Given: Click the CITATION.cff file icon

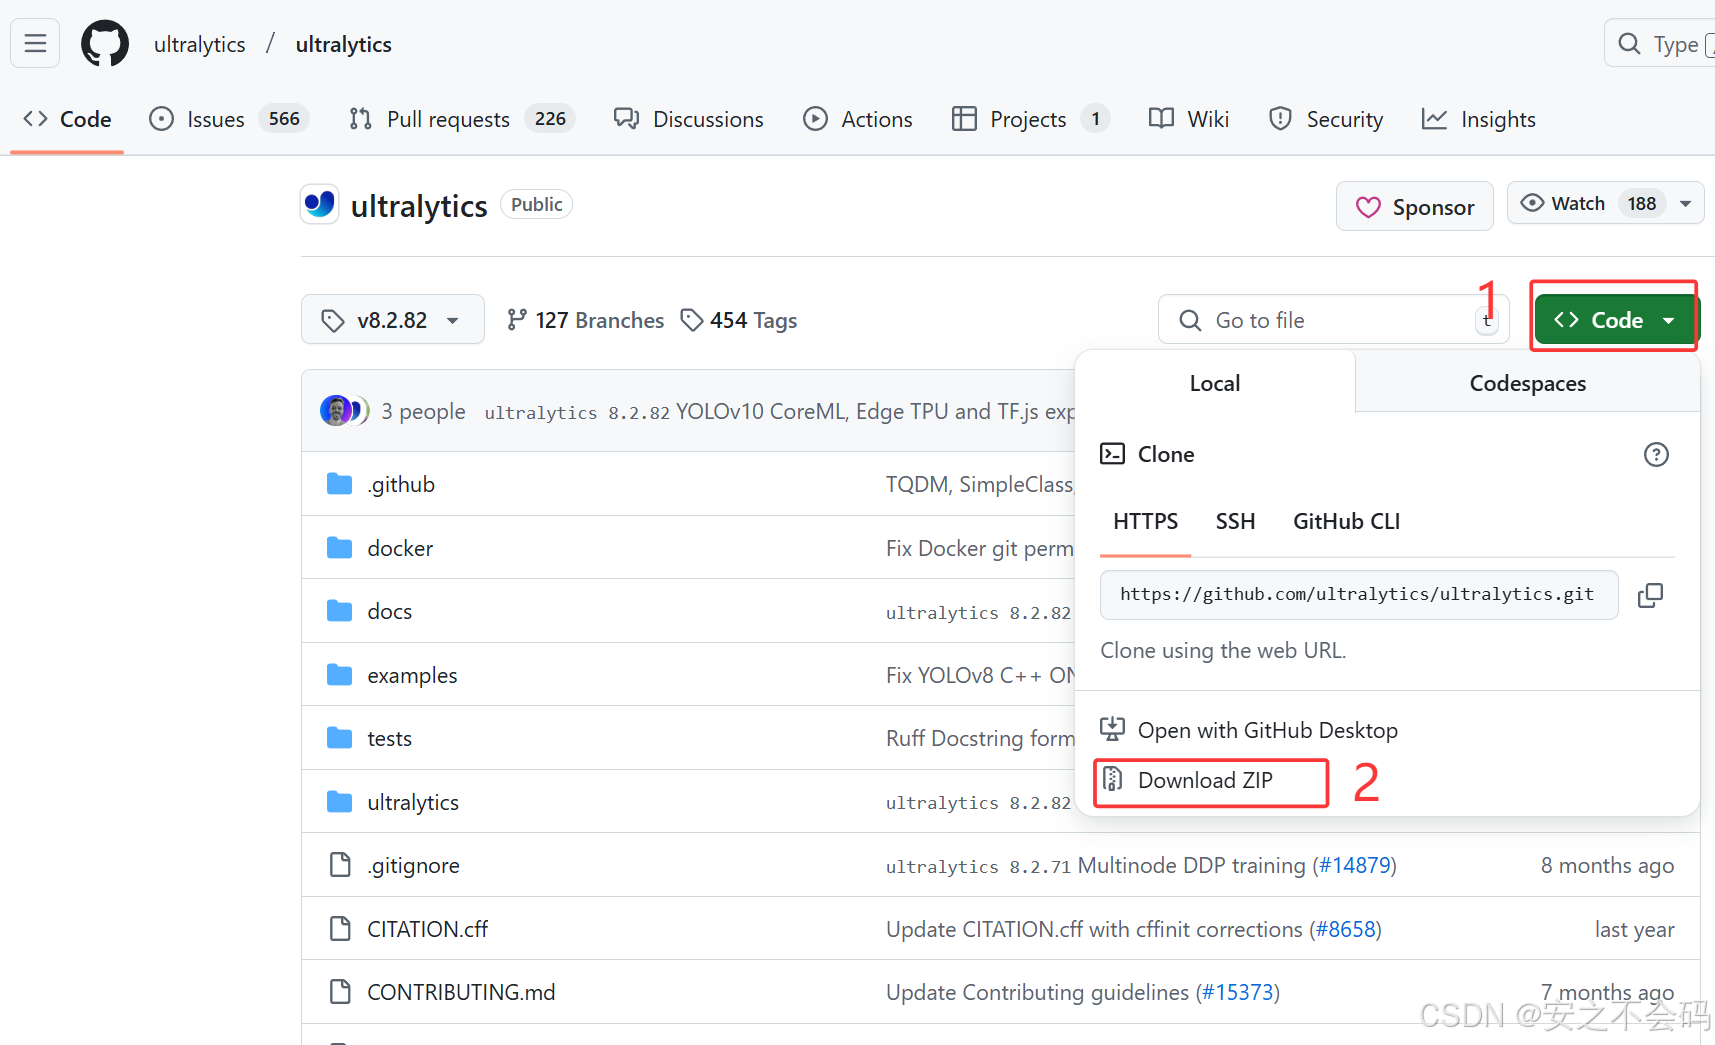Looking at the screenshot, I should [x=340, y=929].
